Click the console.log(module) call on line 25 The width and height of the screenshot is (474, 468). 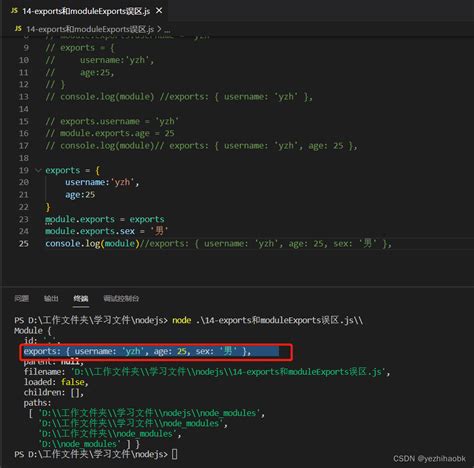[x=92, y=244]
